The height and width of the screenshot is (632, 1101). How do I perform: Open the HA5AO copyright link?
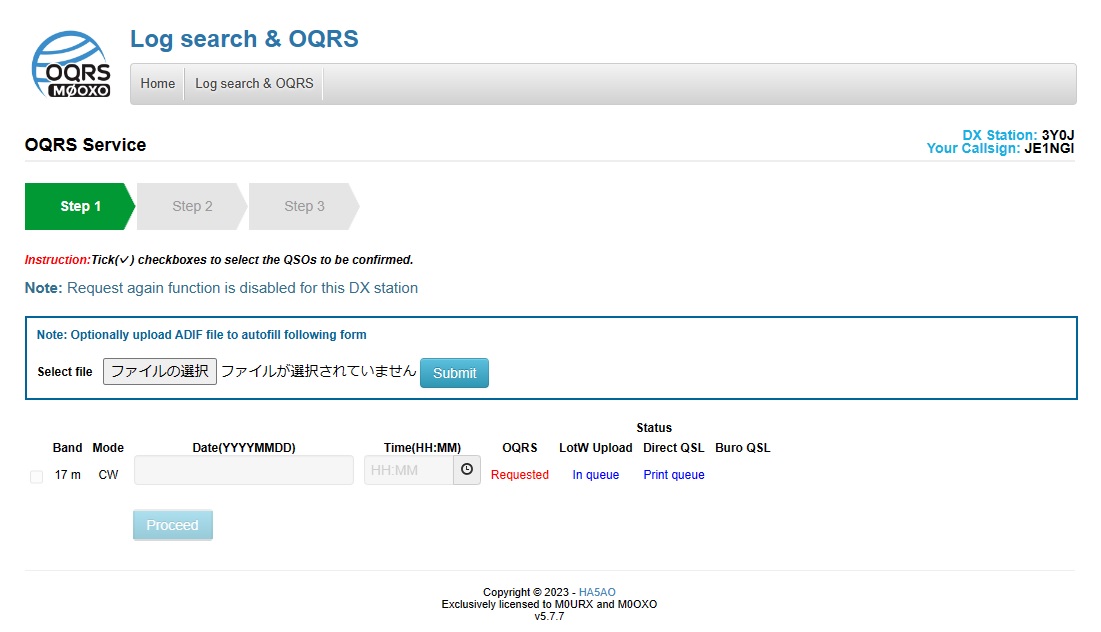click(597, 592)
